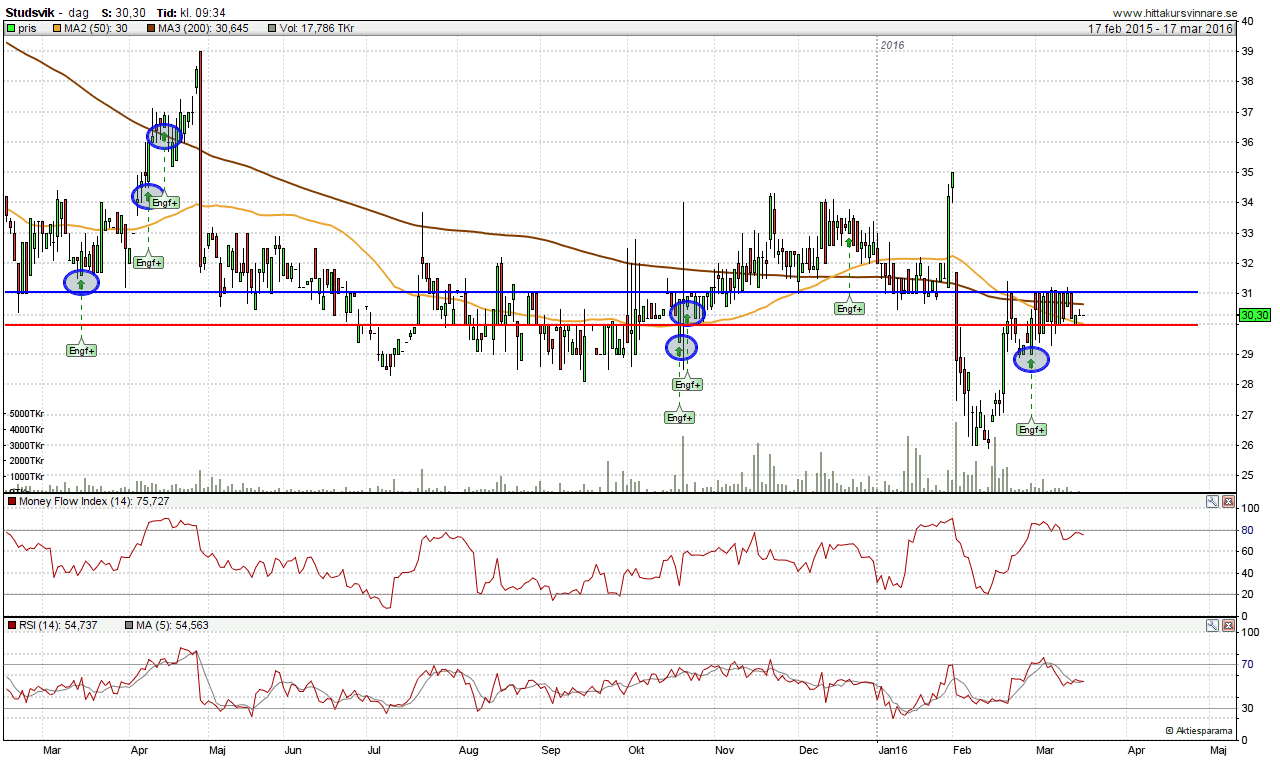Close the Money Flow Index panel
This screenshot has width=1280, height=763.
coord(1228,501)
